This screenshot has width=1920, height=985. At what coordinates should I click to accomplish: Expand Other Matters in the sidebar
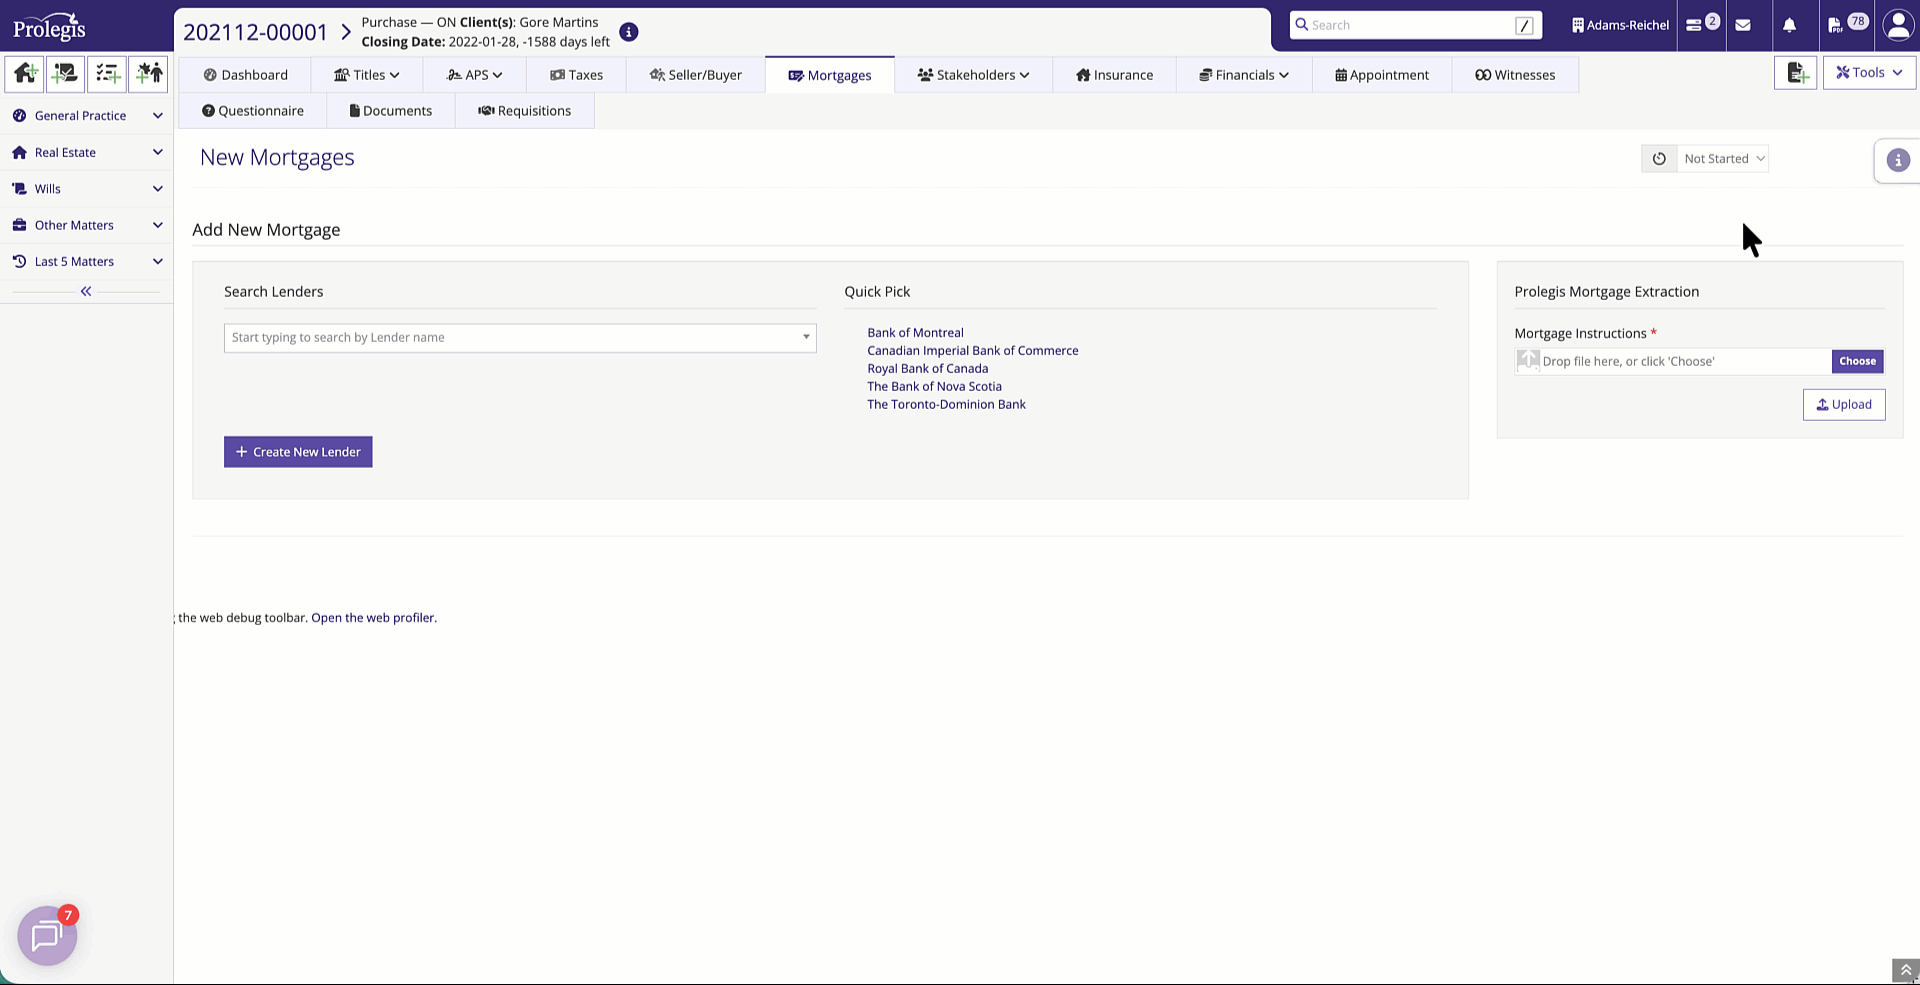coord(86,225)
